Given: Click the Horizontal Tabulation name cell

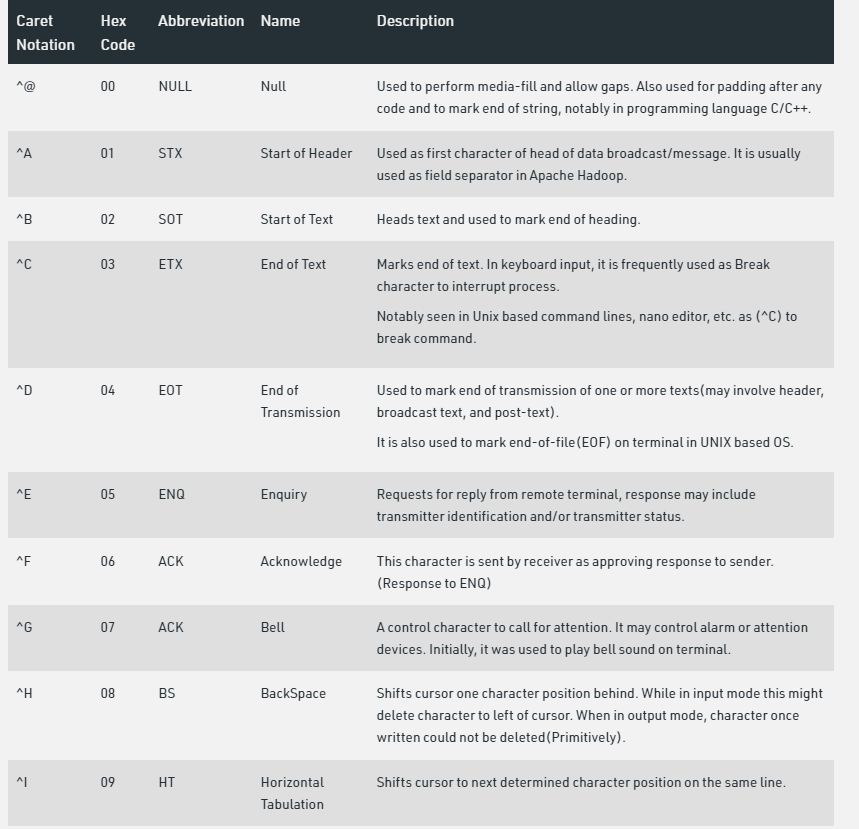Looking at the screenshot, I should pos(292,793).
